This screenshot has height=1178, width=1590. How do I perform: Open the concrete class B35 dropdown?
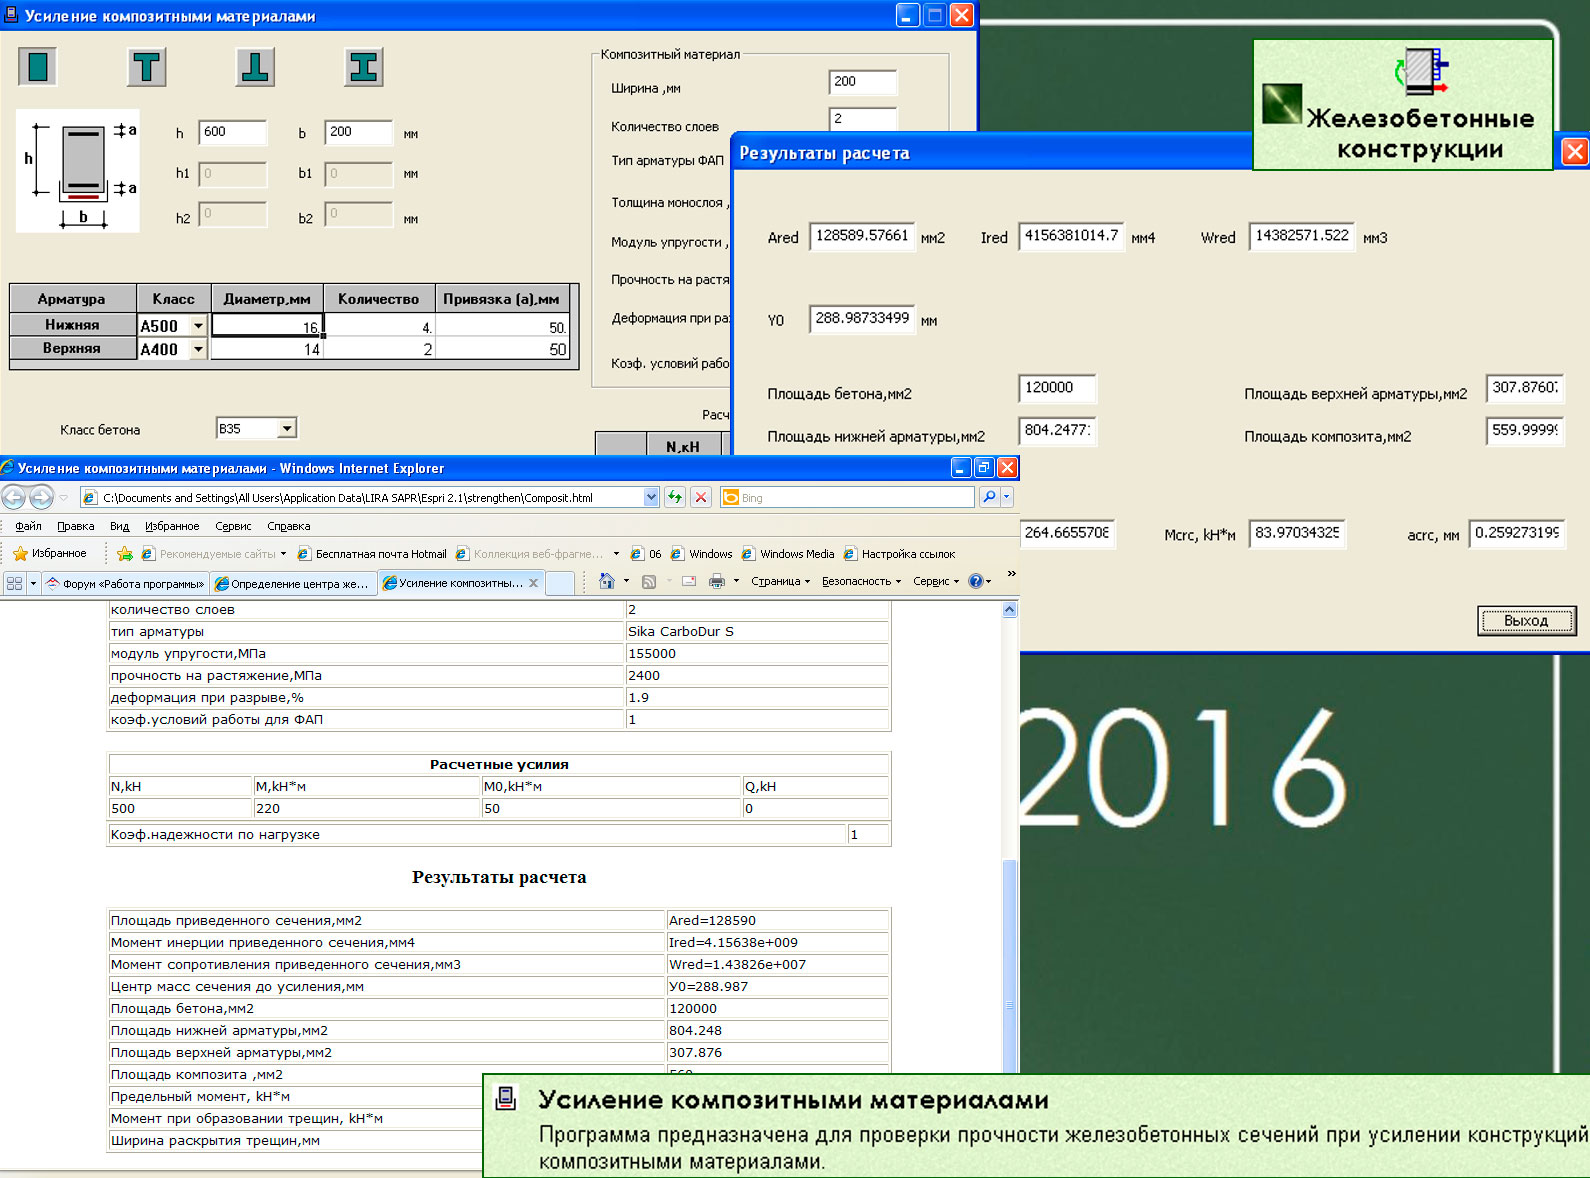[287, 429]
